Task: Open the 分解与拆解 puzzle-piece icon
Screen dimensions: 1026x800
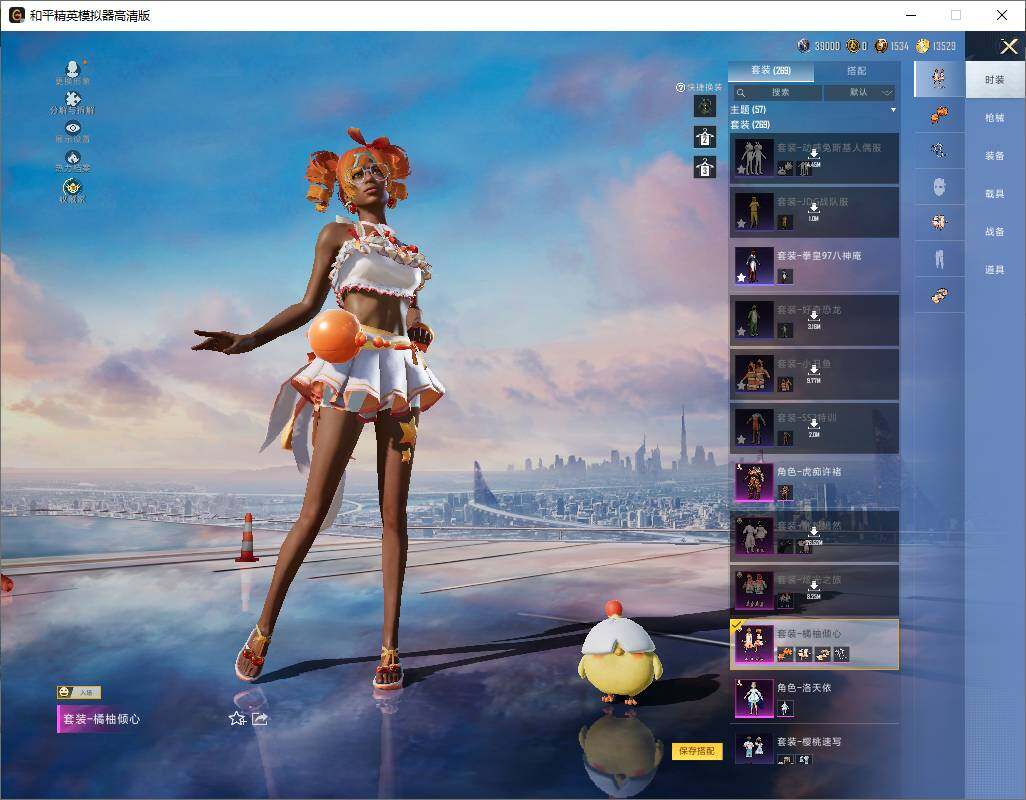Action: [x=73, y=103]
